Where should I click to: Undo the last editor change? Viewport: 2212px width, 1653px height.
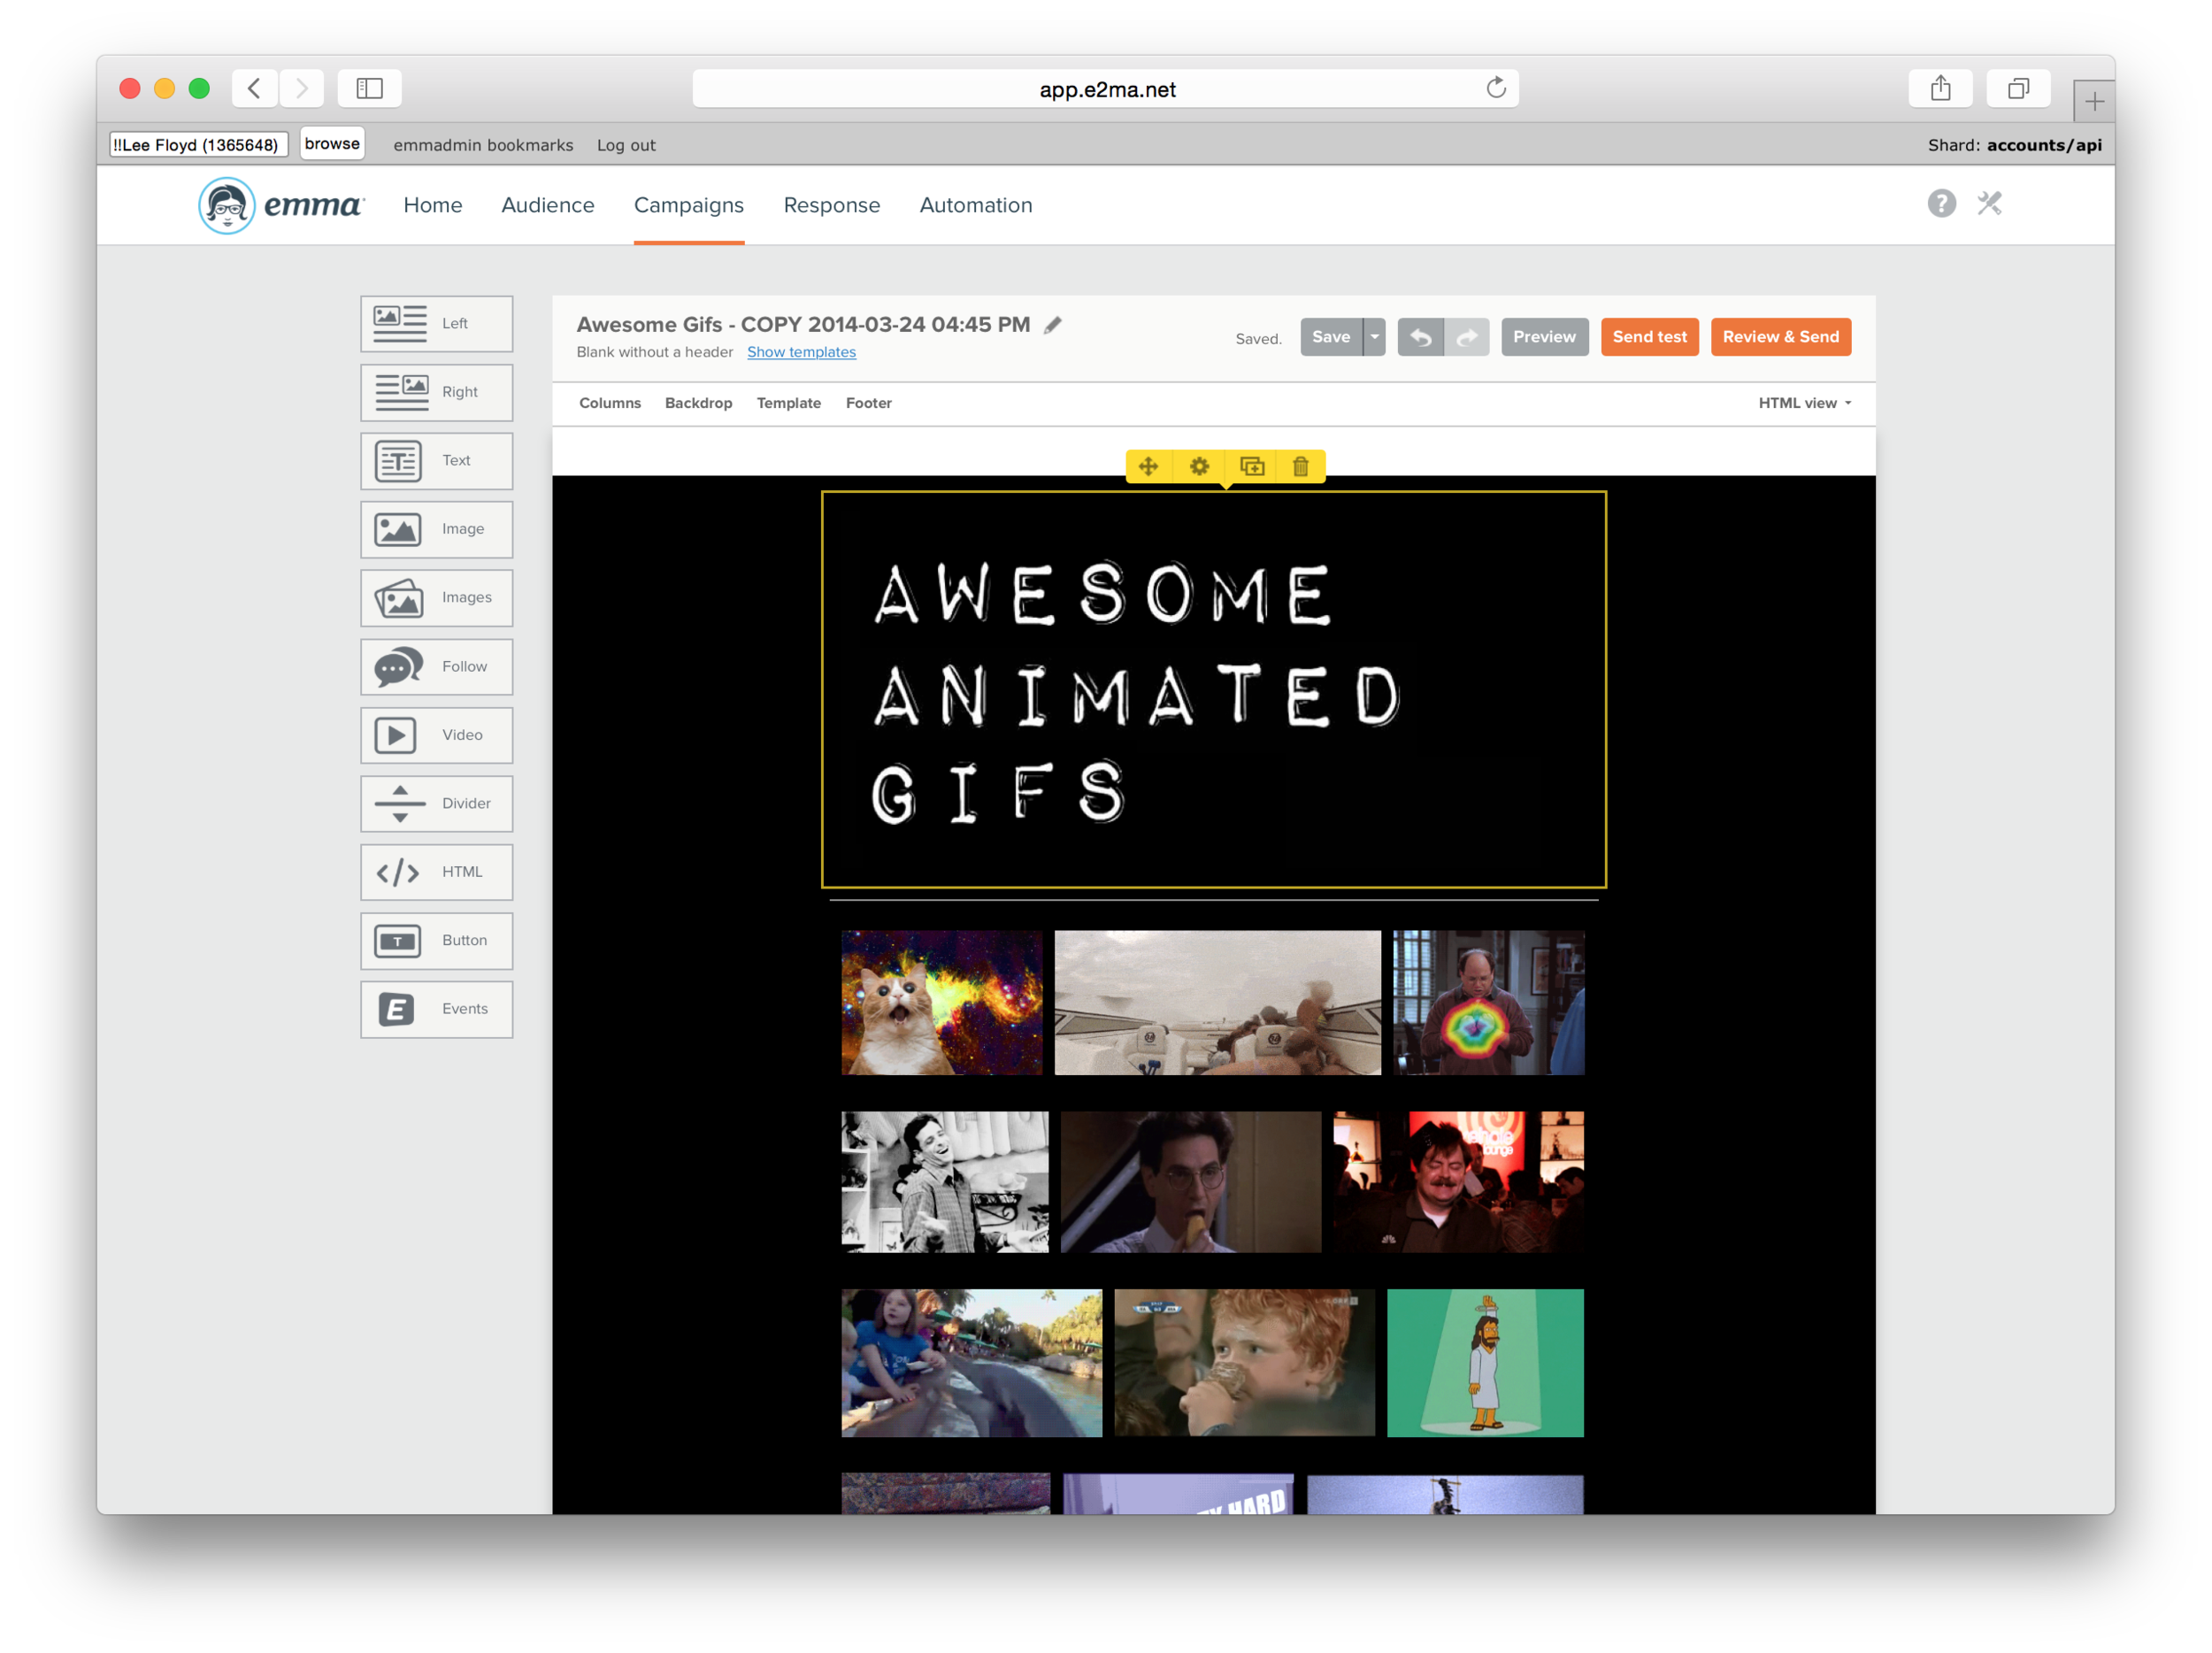pos(1420,337)
